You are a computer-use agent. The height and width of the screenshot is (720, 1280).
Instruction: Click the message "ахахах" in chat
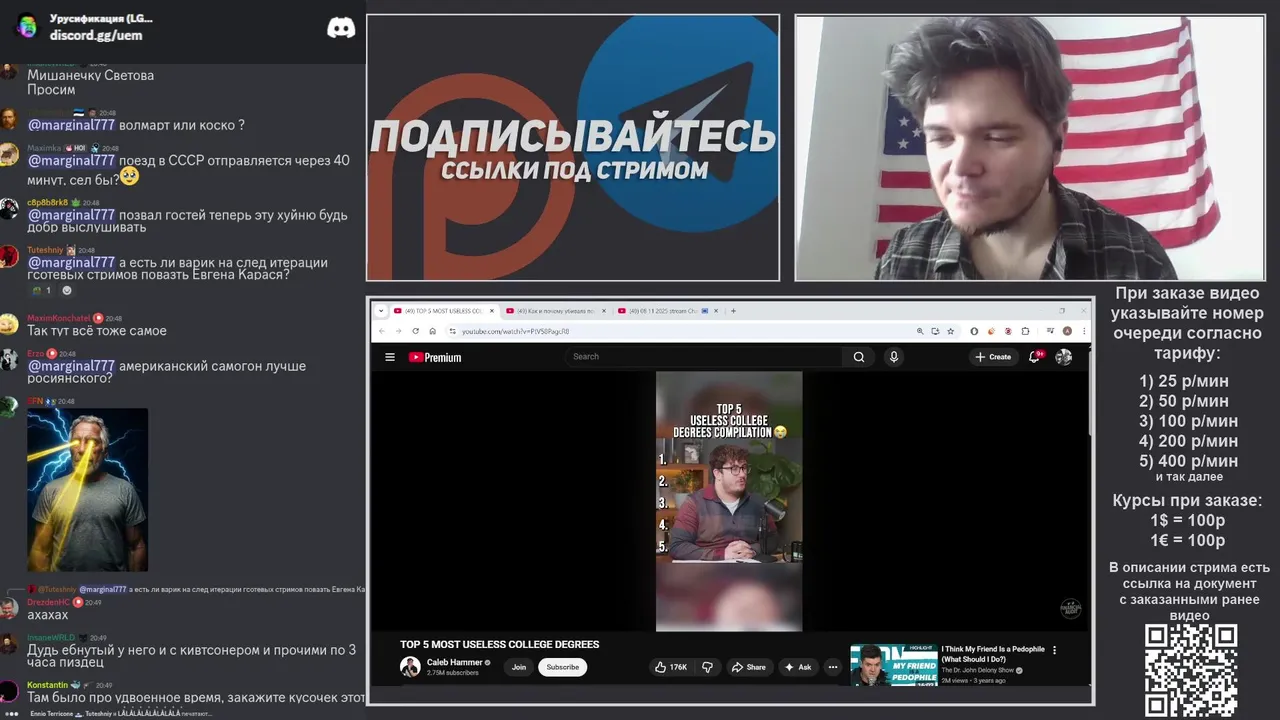click(x=47, y=615)
